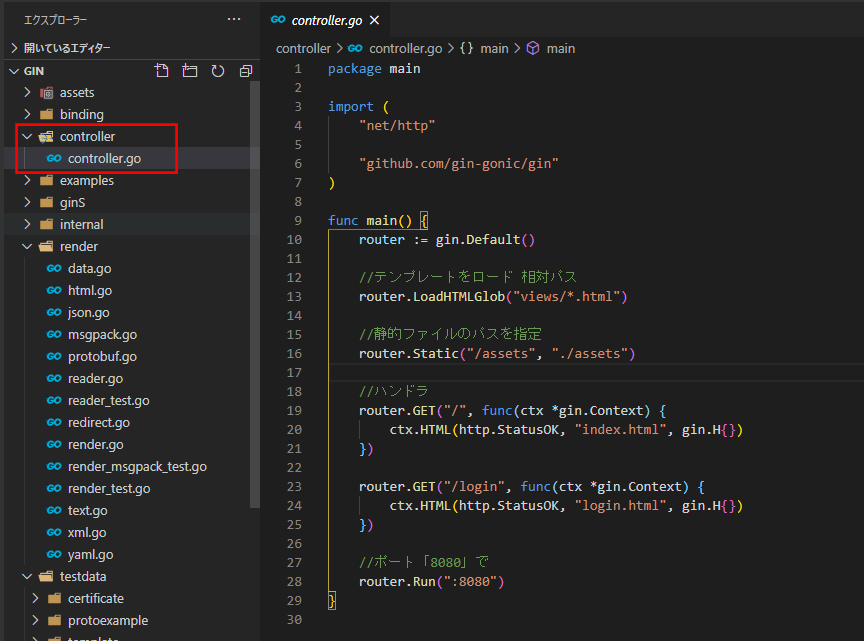Open render.go file
The height and width of the screenshot is (641, 864).
pyautogui.click(x=95, y=445)
